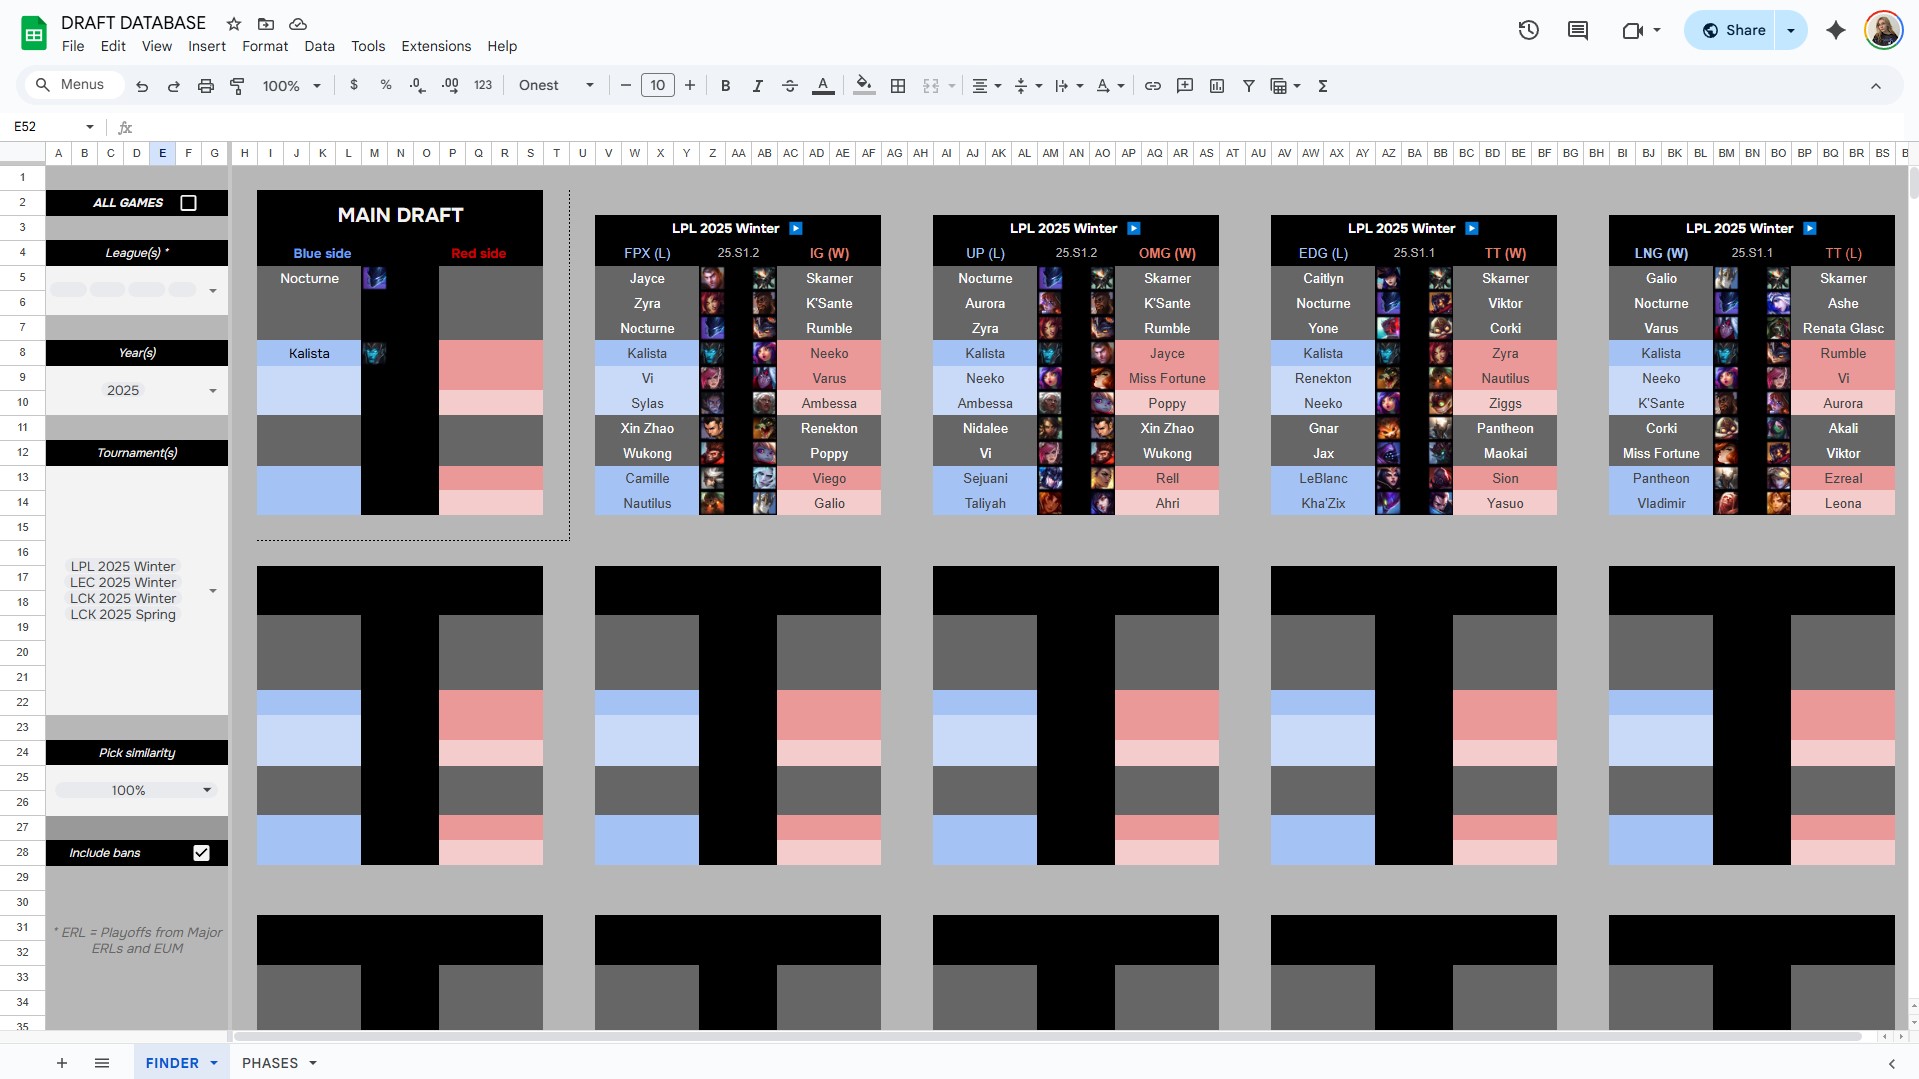Image resolution: width=1919 pixels, height=1079 pixels.
Task: Open zoom level dropdown
Action: [x=291, y=86]
